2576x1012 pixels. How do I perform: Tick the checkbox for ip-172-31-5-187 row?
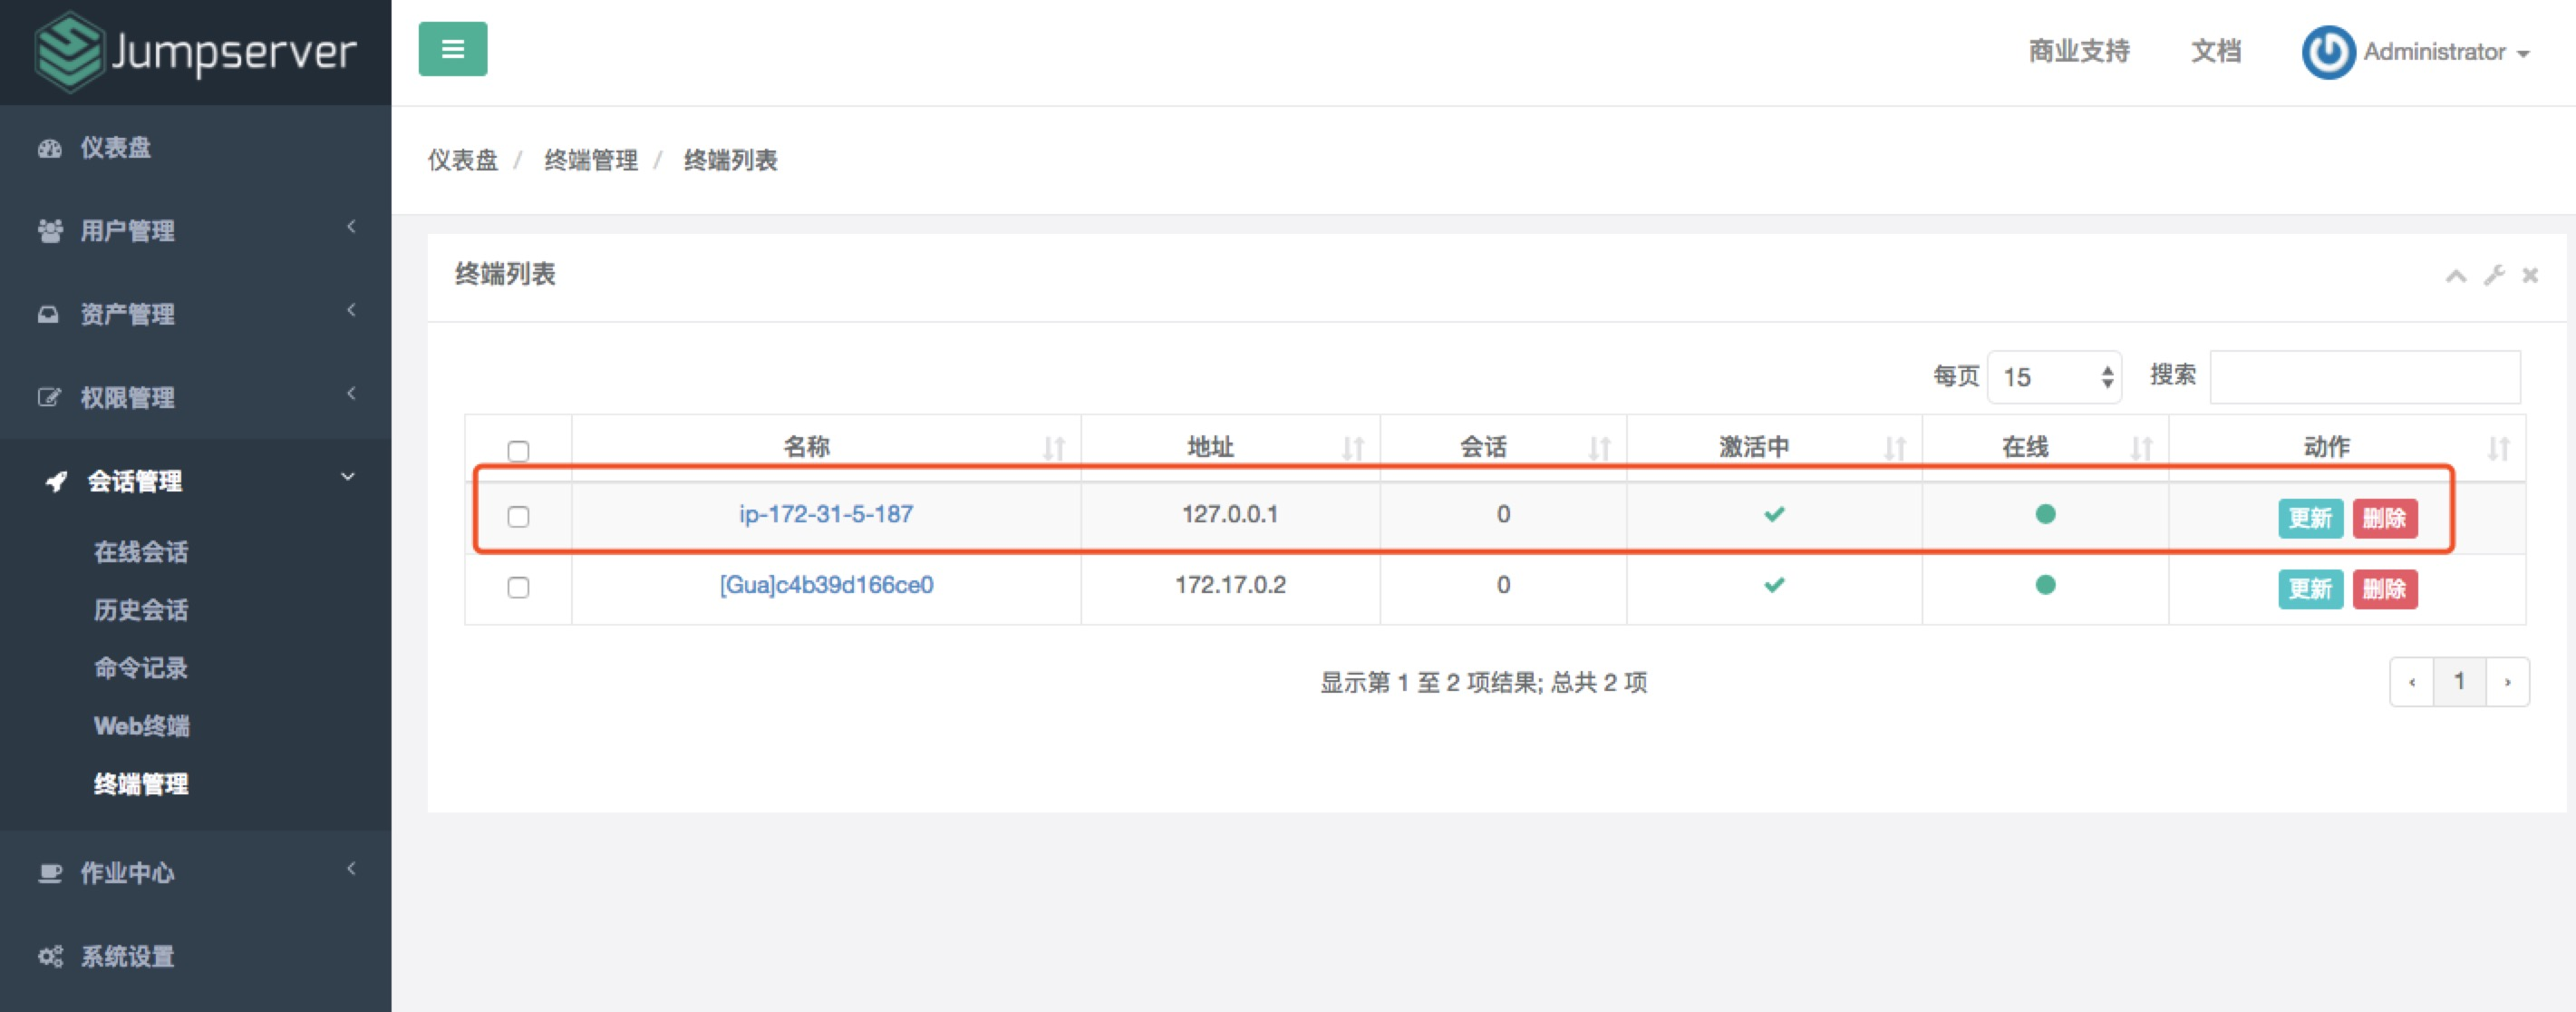point(518,516)
